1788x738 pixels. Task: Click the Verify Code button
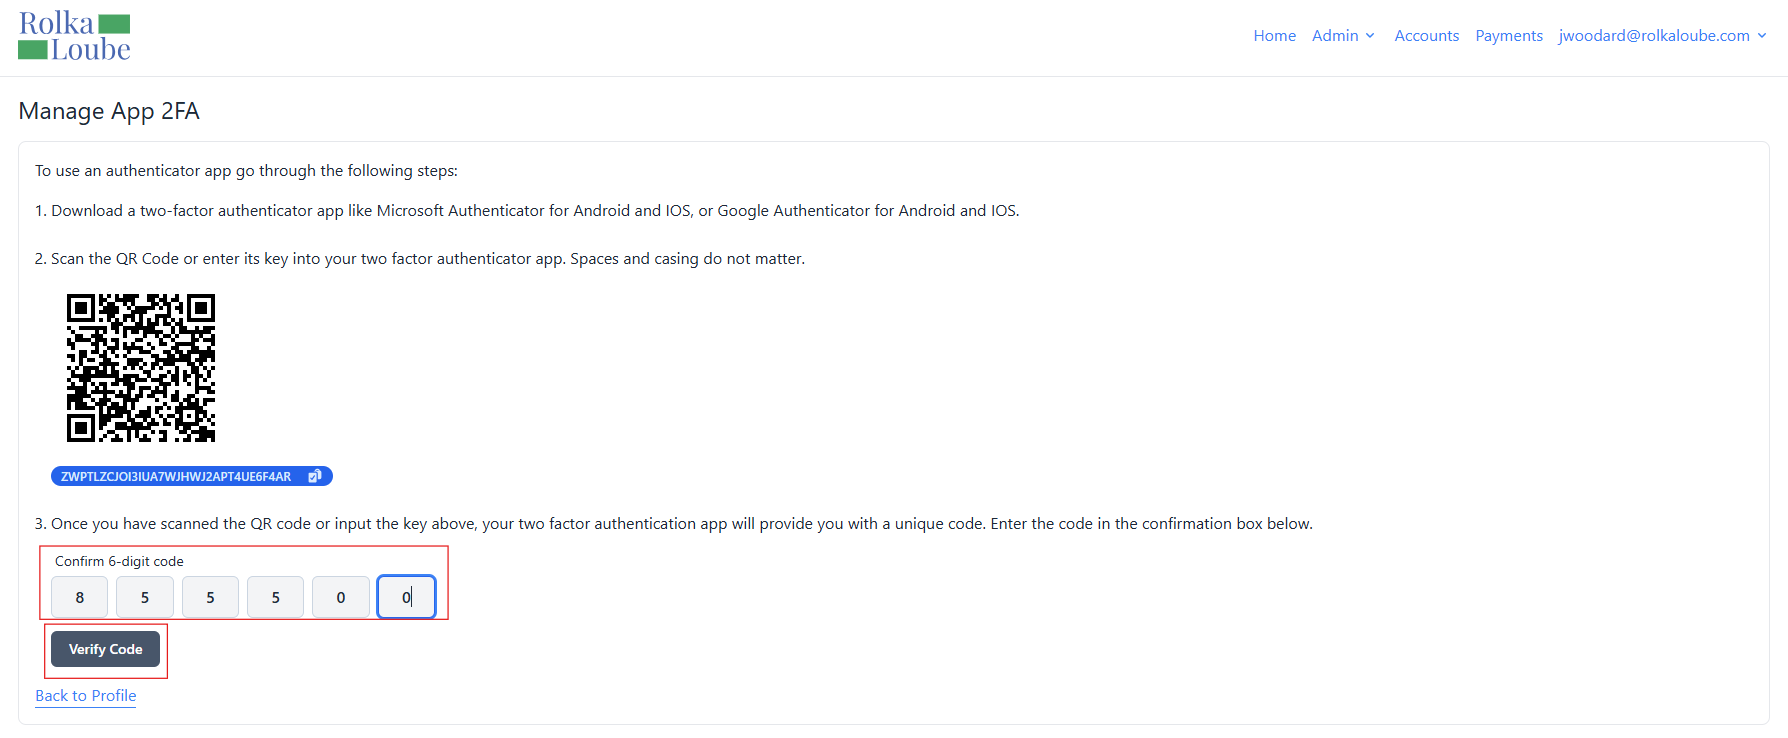point(105,649)
